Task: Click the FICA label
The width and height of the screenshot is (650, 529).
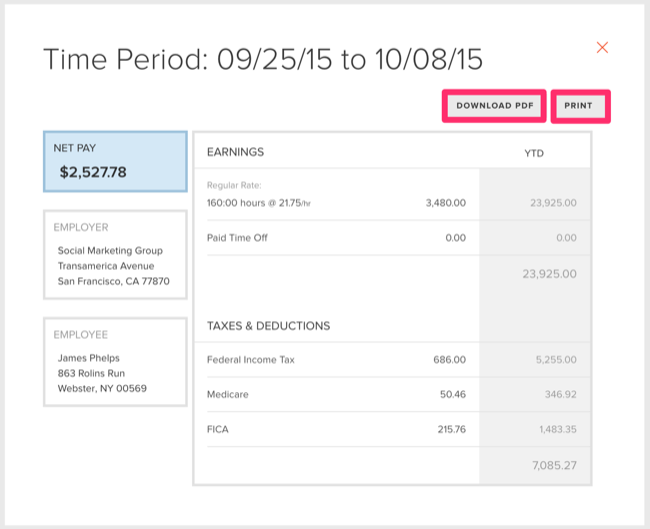Action: click(218, 429)
